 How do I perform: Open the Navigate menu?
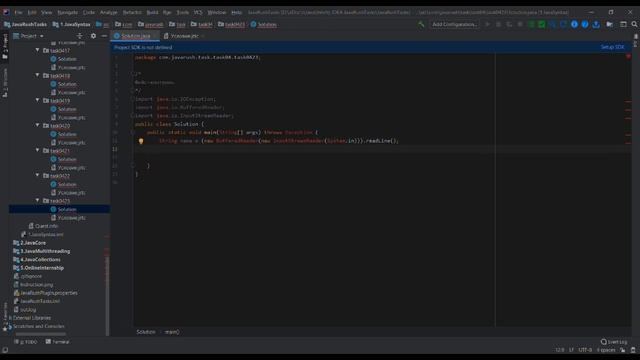point(67,13)
